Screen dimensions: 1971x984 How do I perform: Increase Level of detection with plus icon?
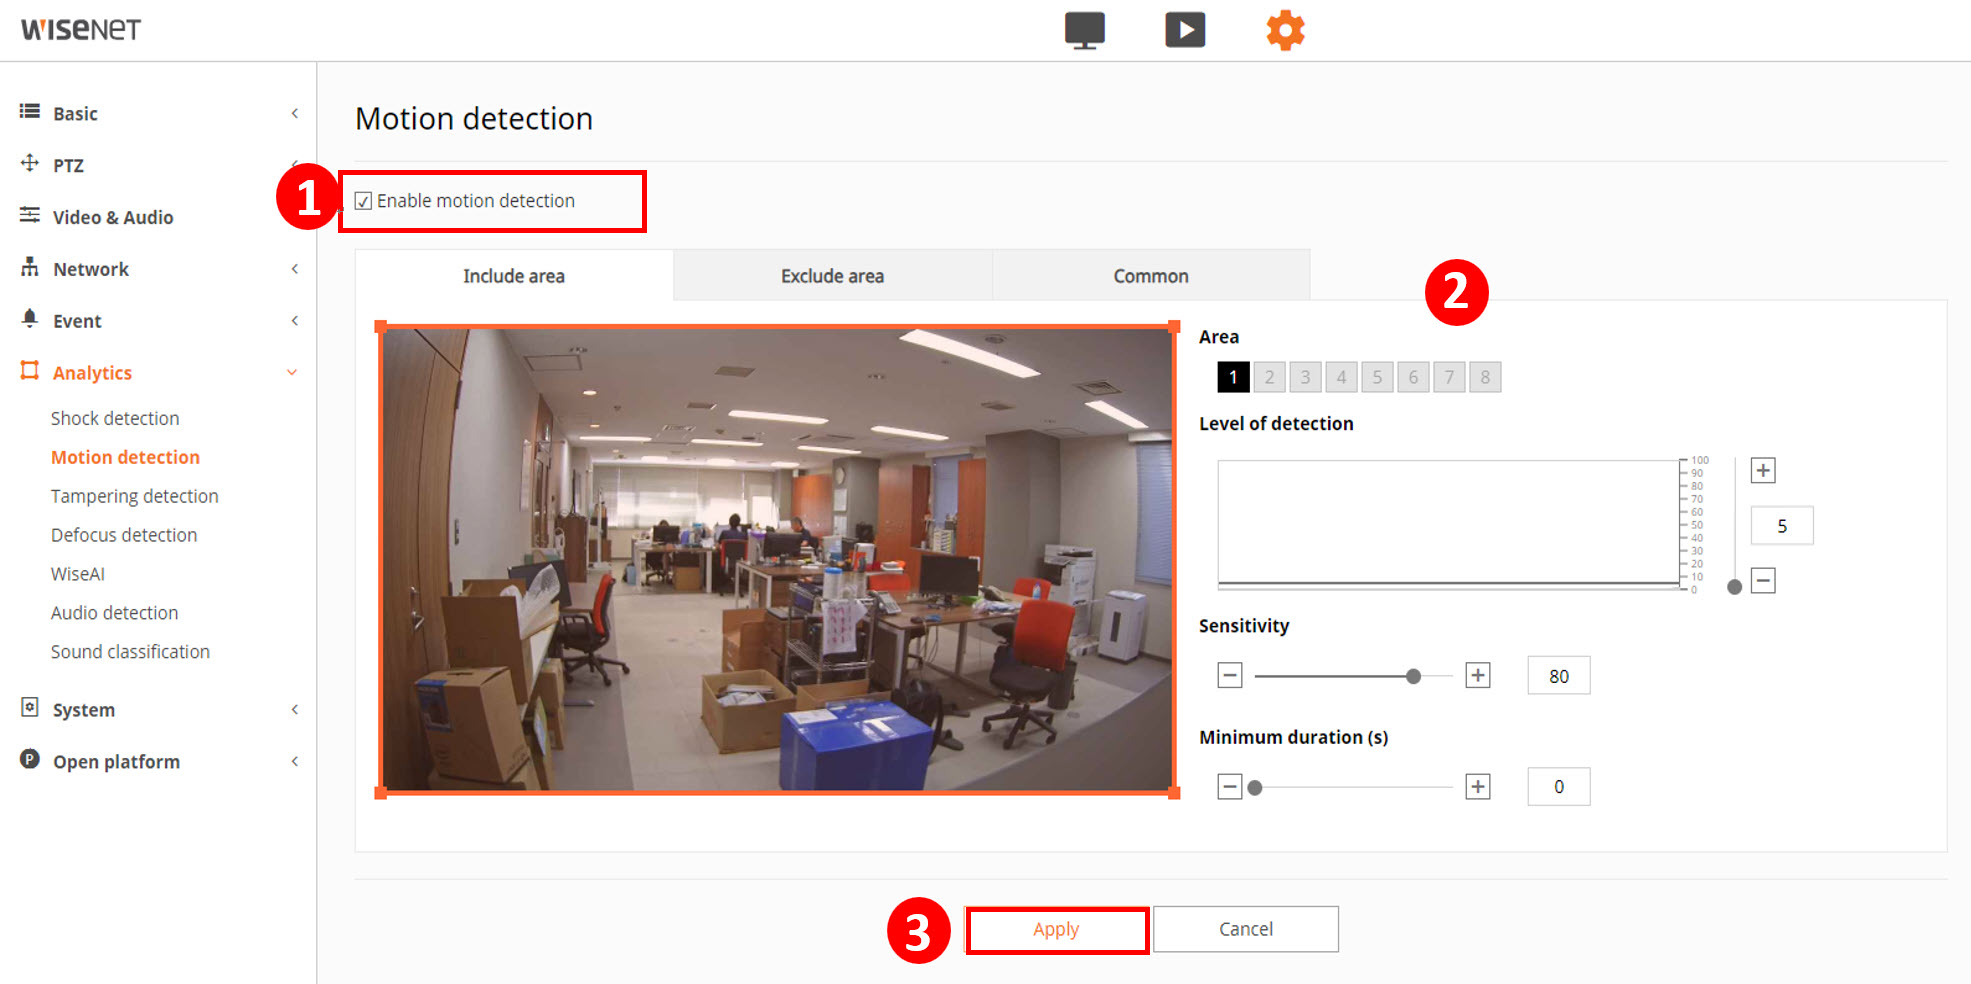click(1763, 471)
